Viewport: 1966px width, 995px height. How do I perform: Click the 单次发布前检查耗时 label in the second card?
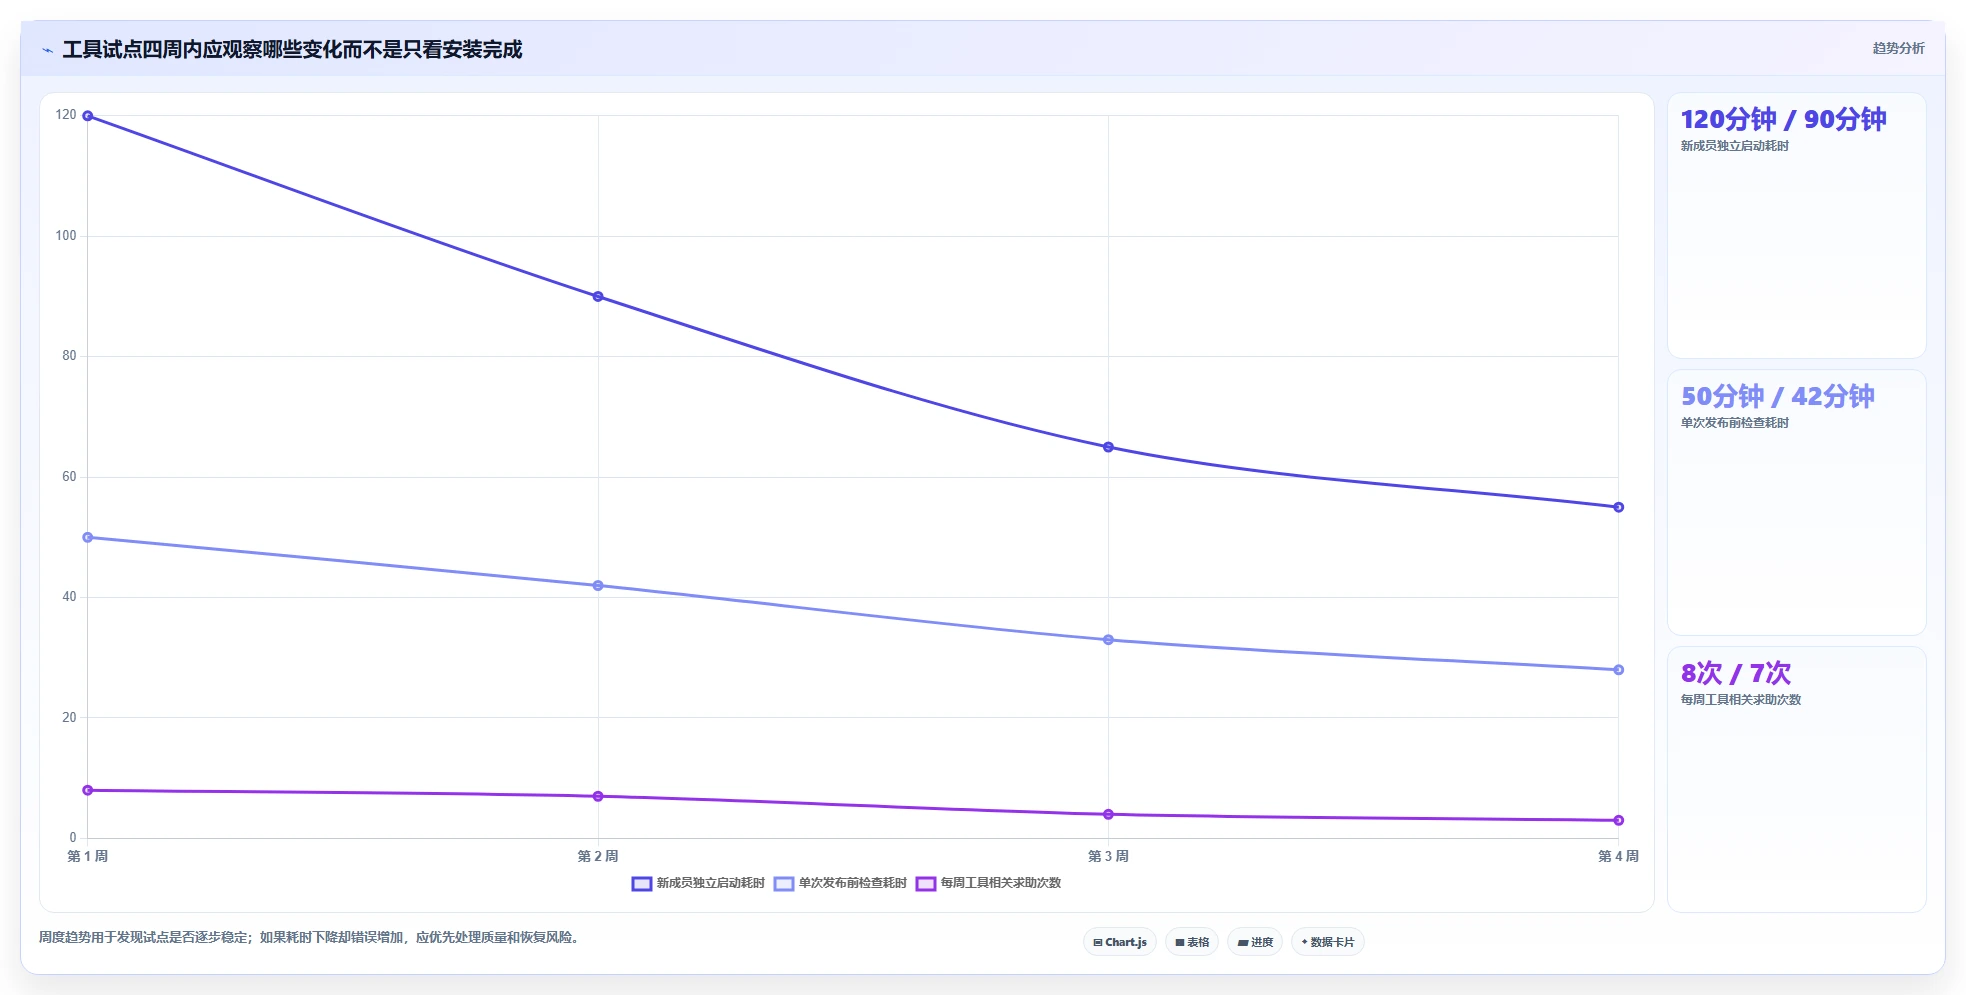click(x=1734, y=423)
